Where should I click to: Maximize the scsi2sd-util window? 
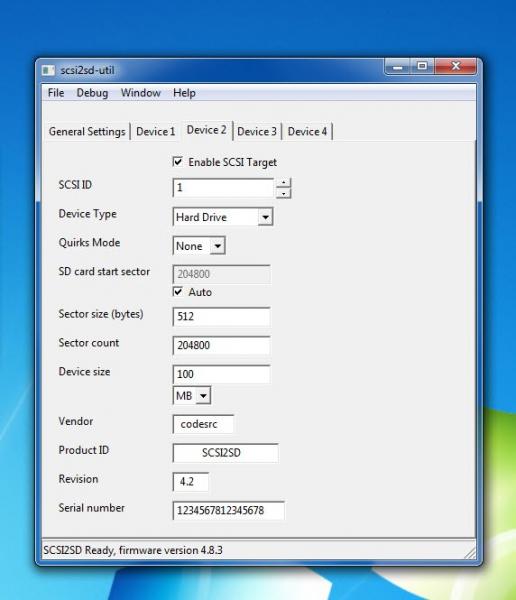pos(422,66)
